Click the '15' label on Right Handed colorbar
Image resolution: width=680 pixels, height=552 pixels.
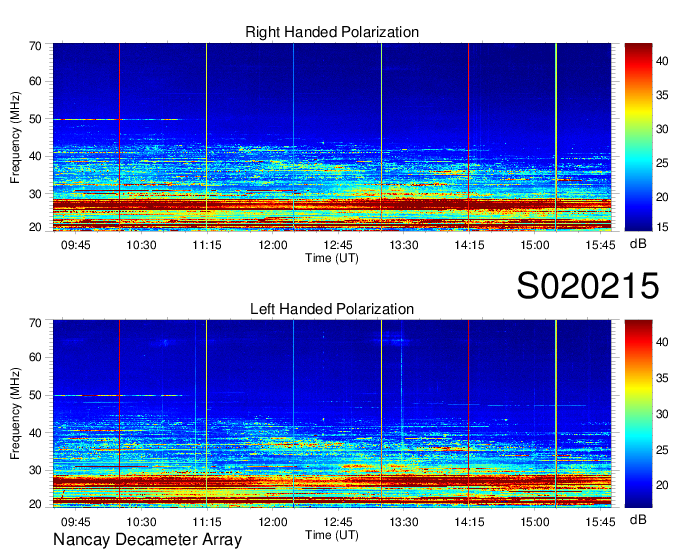(662, 227)
